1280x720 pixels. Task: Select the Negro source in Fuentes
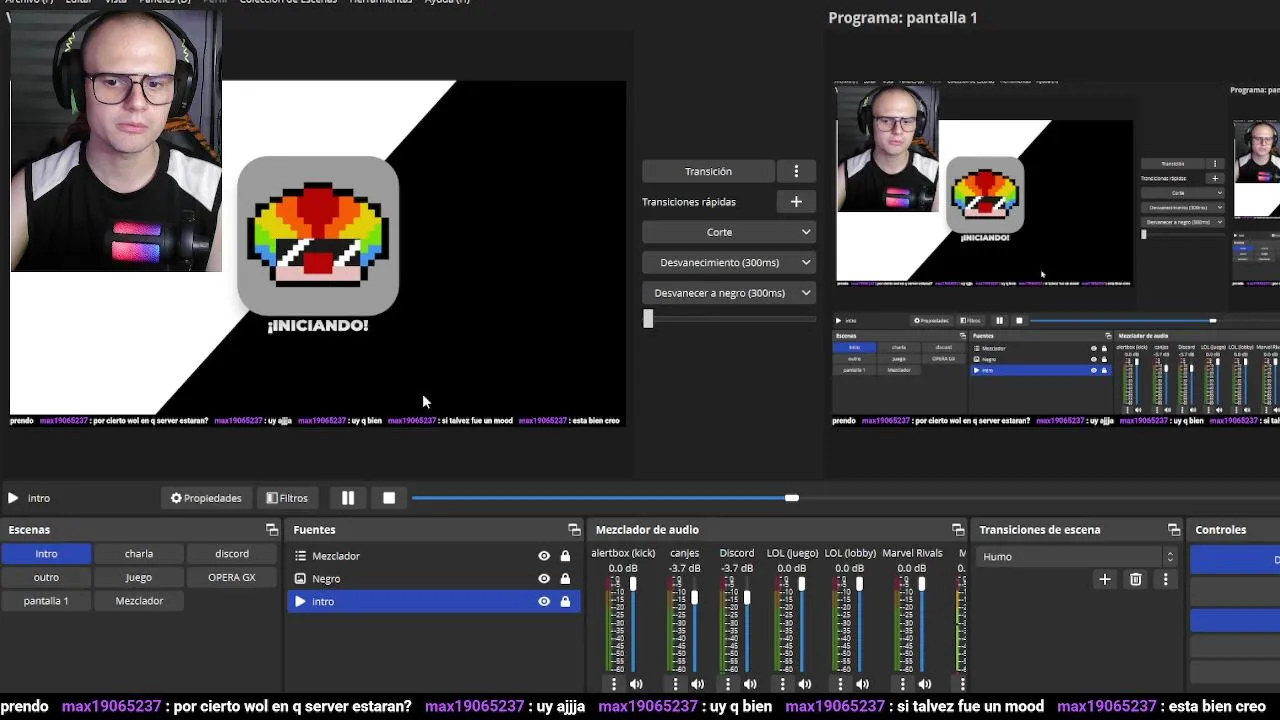[x=433, y=578]
